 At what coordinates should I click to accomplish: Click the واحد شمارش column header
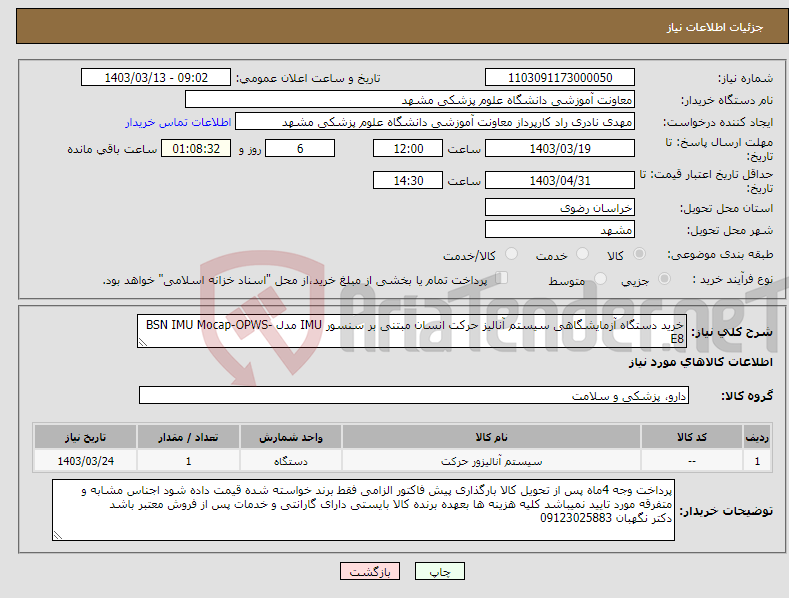(x=291, y=436)
